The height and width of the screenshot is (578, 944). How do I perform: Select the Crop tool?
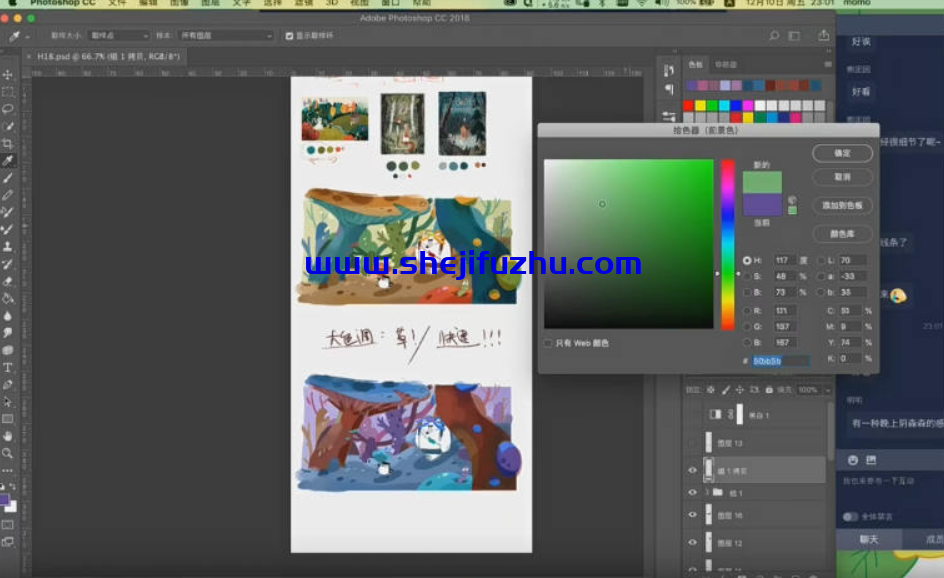8,144
